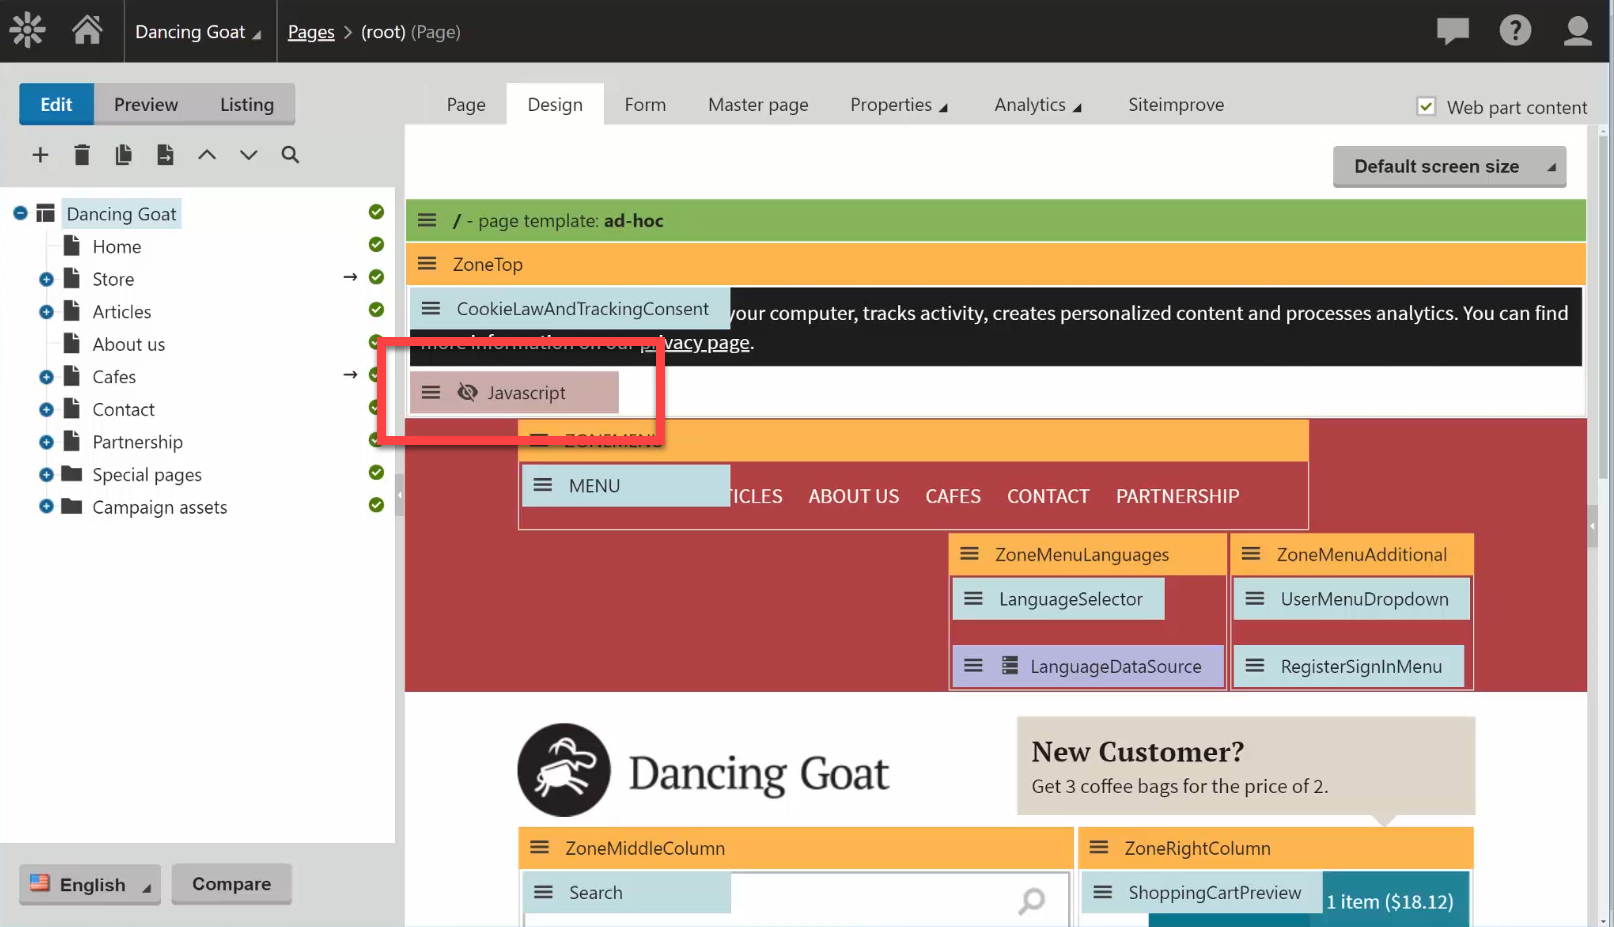Export the page via the document icon
Viewport: 1614px width, 927px height.
(x=165, y=155)
